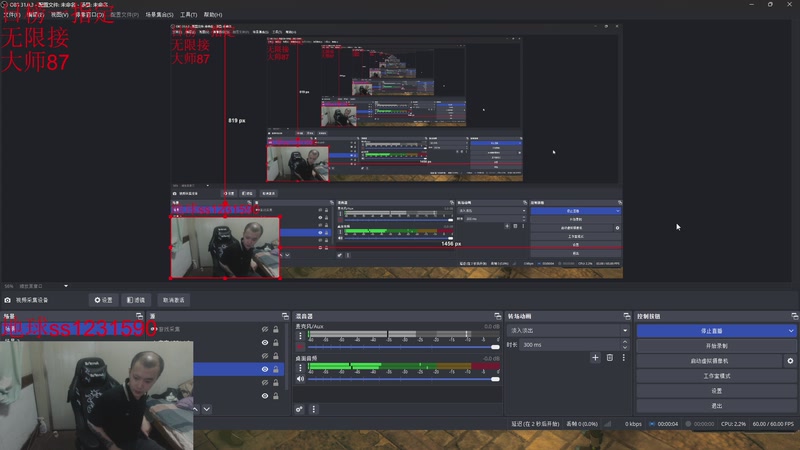Hide the second source row eye icon
The image size is (800, 450).
click(265, 343)
